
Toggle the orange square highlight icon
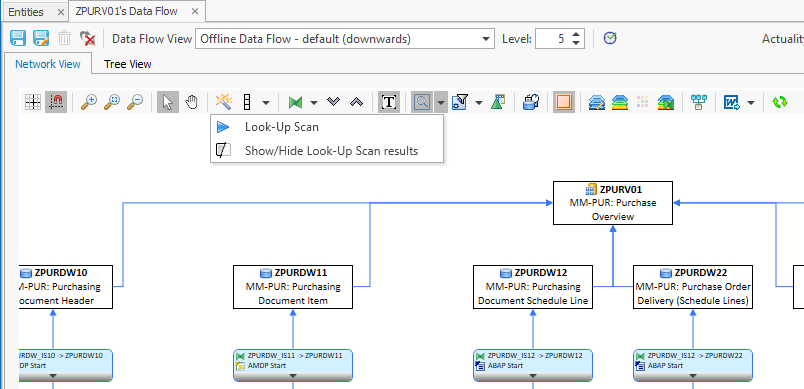click(x=564, y=103)
